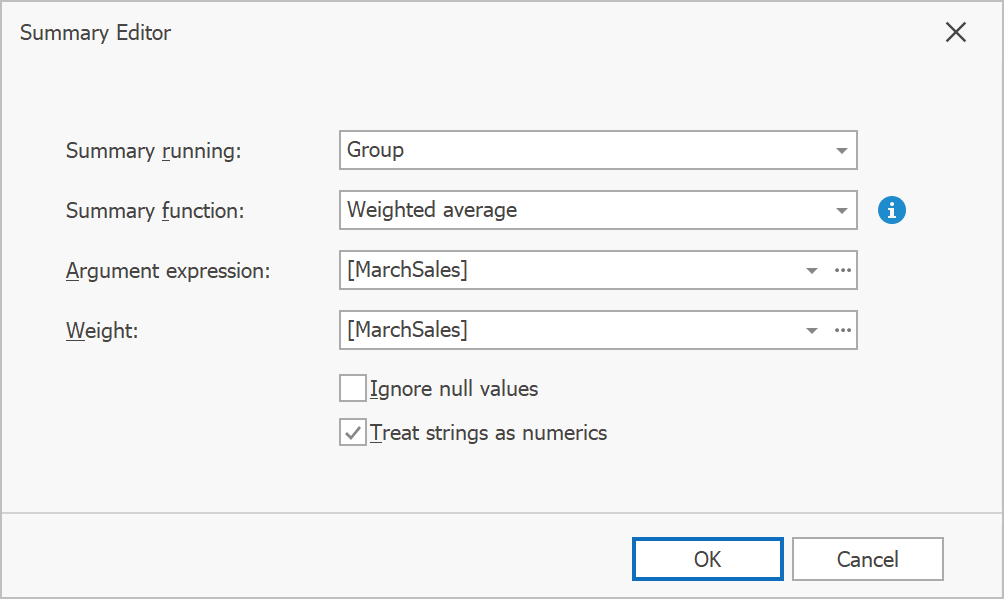
Task: Click the Group value in Summary running box
Action: pyautogui.click(x=376, y=150)
